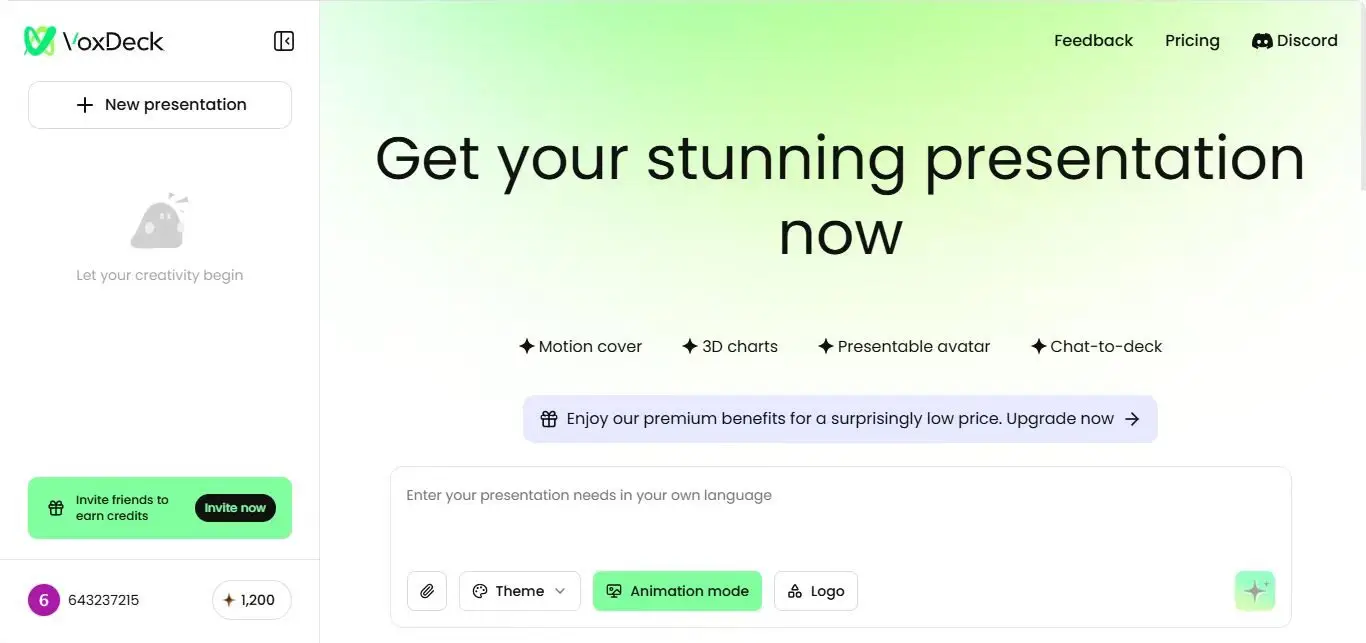Open the Discord link
This screenshot has width=1366, height=643.
(1295, 41)
